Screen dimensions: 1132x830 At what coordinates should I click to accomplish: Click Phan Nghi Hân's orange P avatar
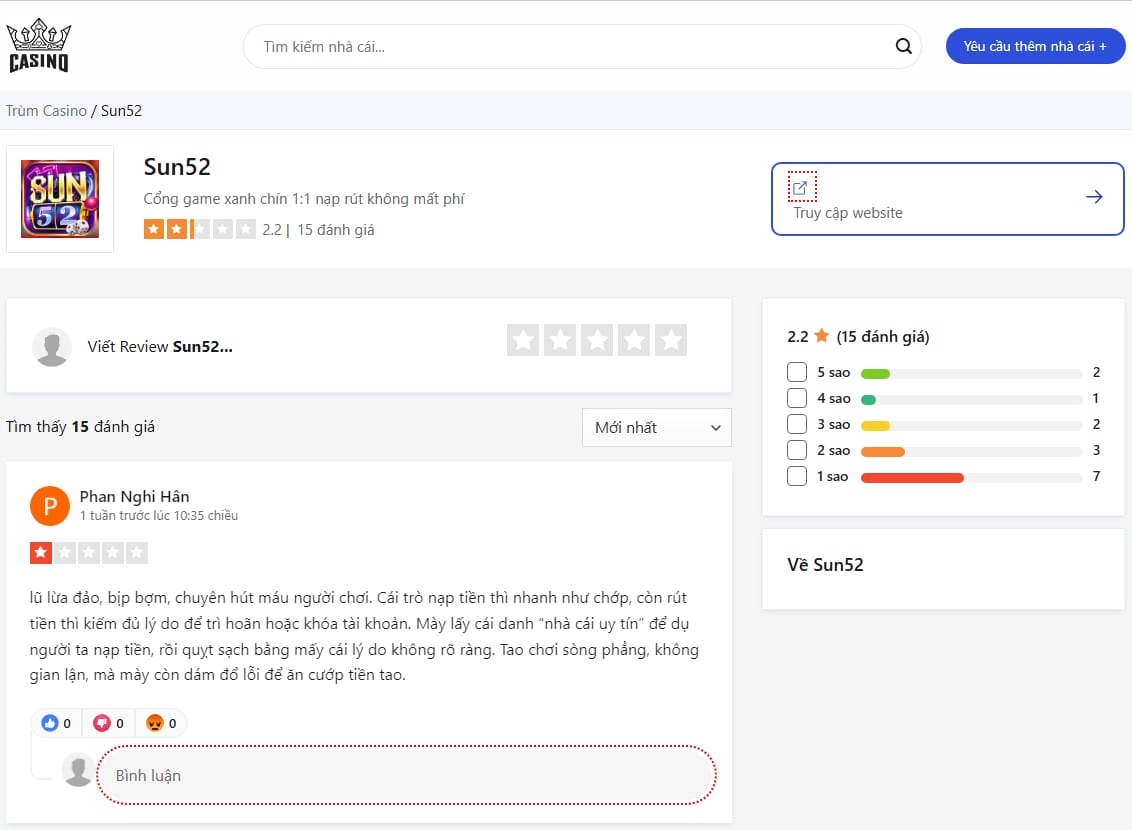50,506
